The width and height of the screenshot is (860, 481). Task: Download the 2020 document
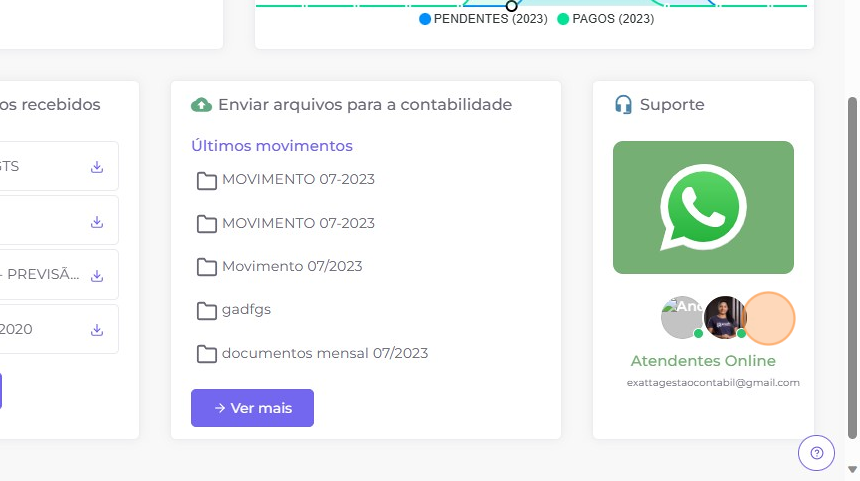pyautogui.click(x=97, y=330)
